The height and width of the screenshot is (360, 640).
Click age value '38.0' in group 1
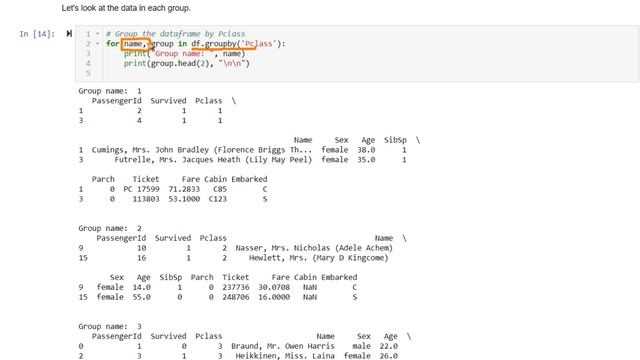pos(366,150)
